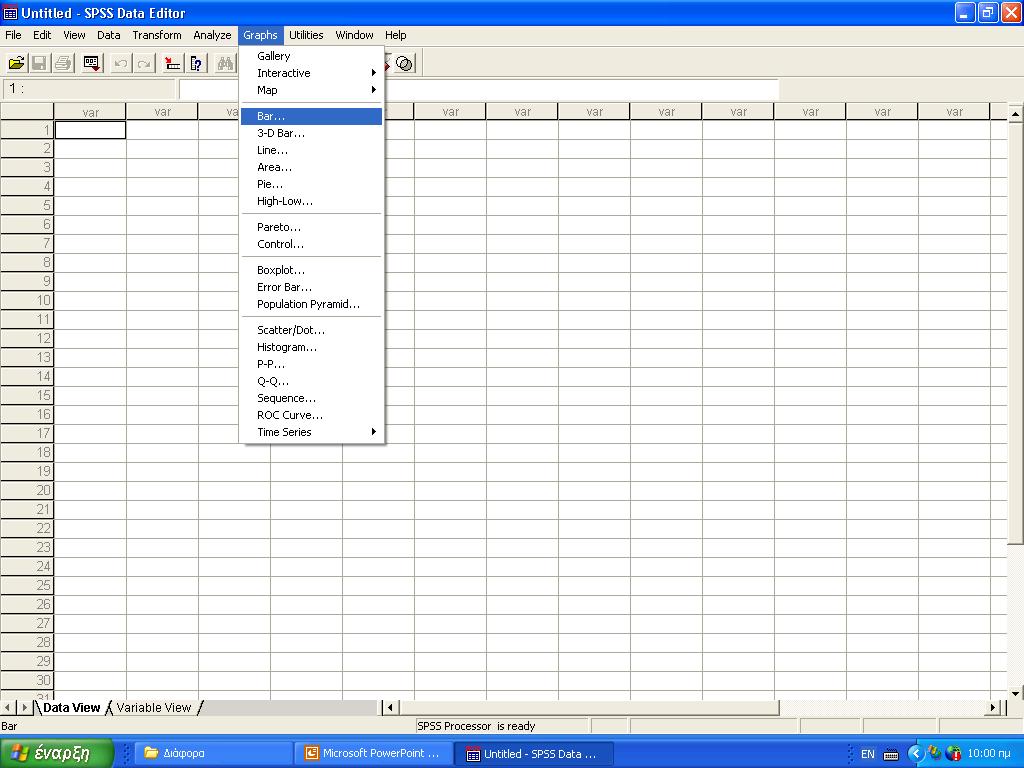This screenshot has height=768, width=1024.
Task: Open the Διάφορα folder taskbar button
Action: pyautogui.click(x=213, y=754)
